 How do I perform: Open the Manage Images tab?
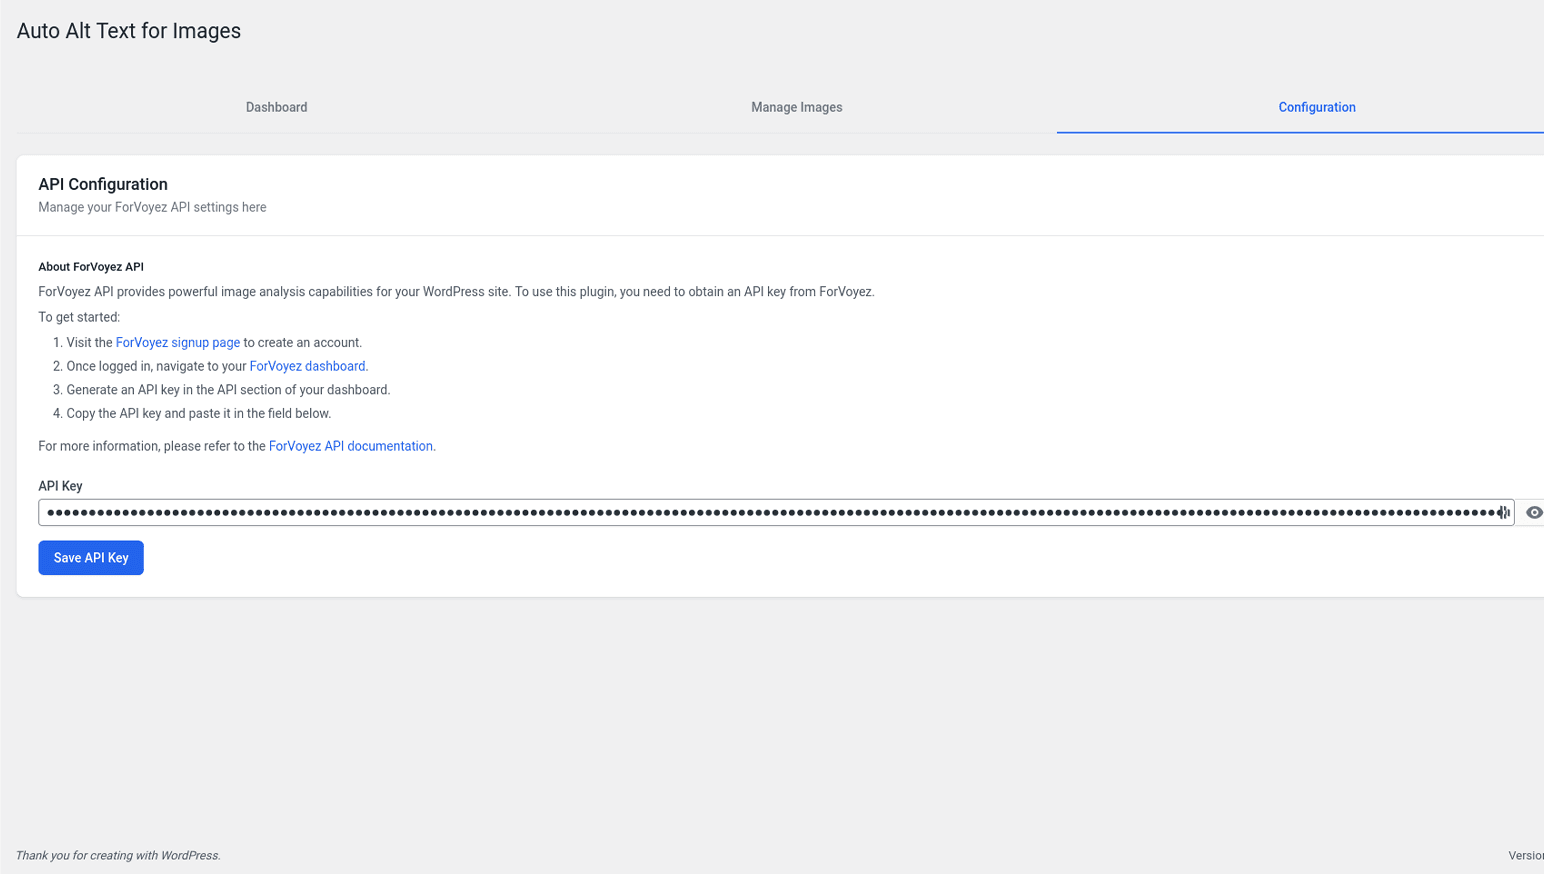pyautogui.click(x=796, y=107)
